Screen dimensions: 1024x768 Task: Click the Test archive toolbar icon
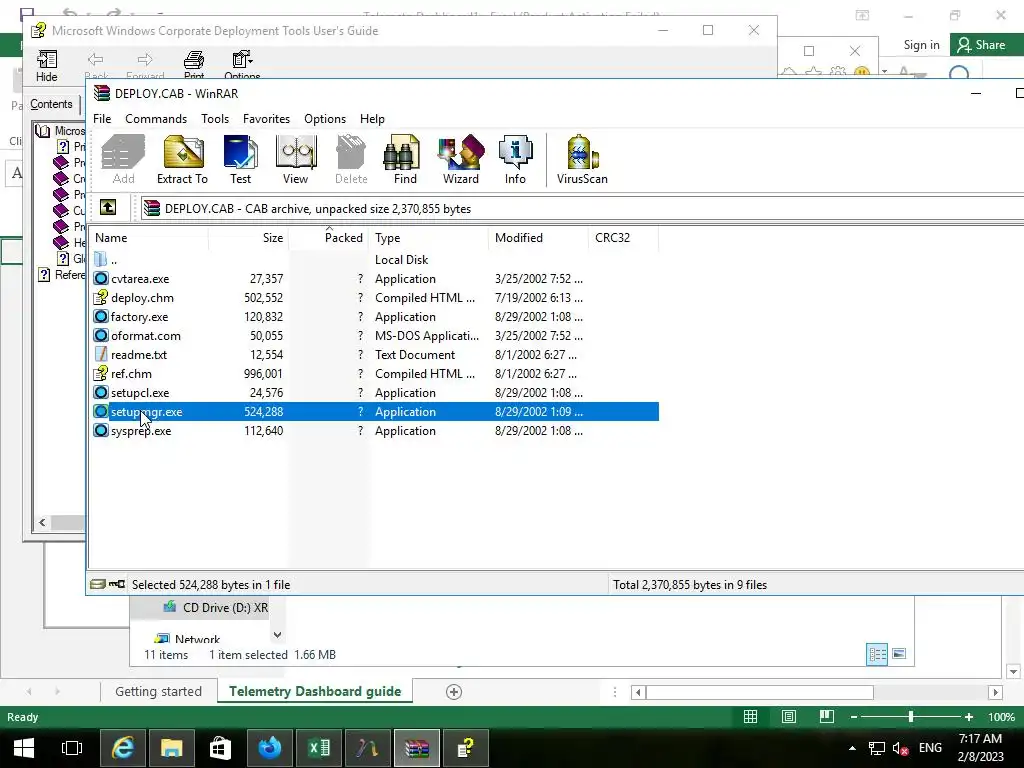pos(240,159)
